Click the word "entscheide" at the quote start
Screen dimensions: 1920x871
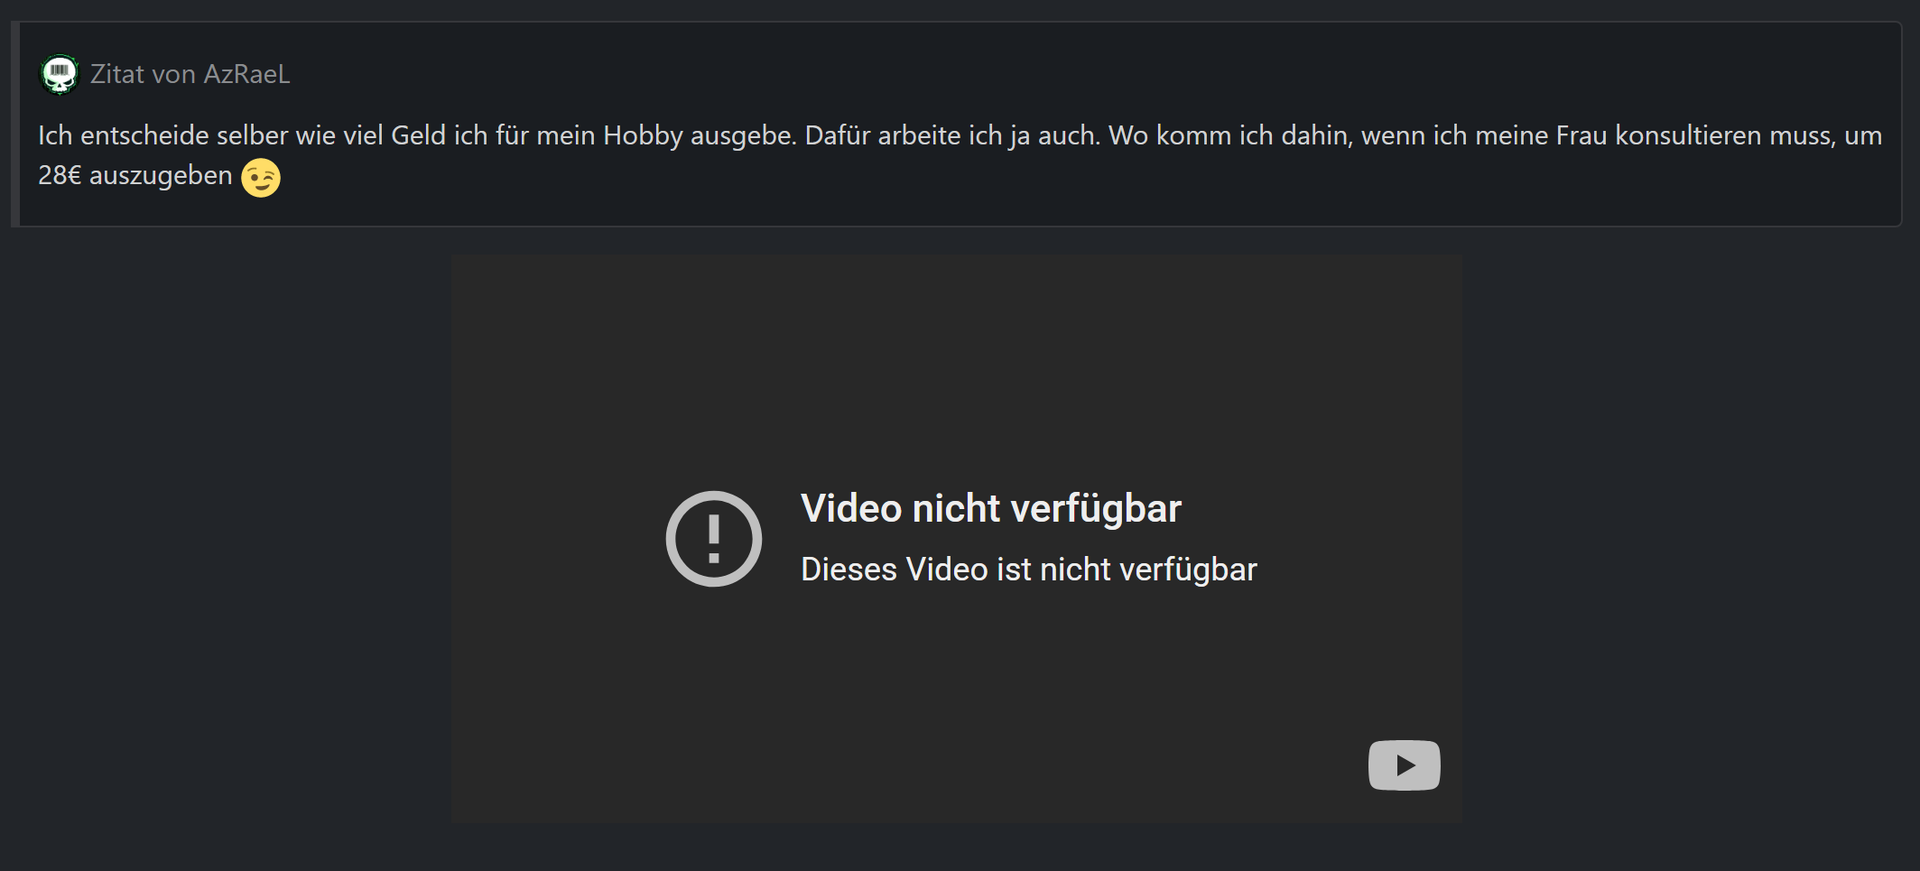coord(145,136)
